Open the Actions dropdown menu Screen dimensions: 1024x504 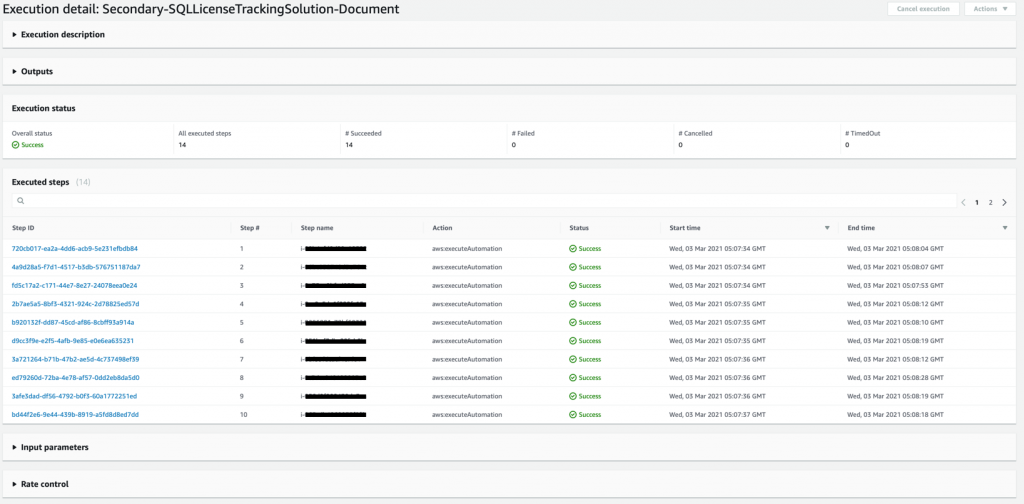coord(990,8)
